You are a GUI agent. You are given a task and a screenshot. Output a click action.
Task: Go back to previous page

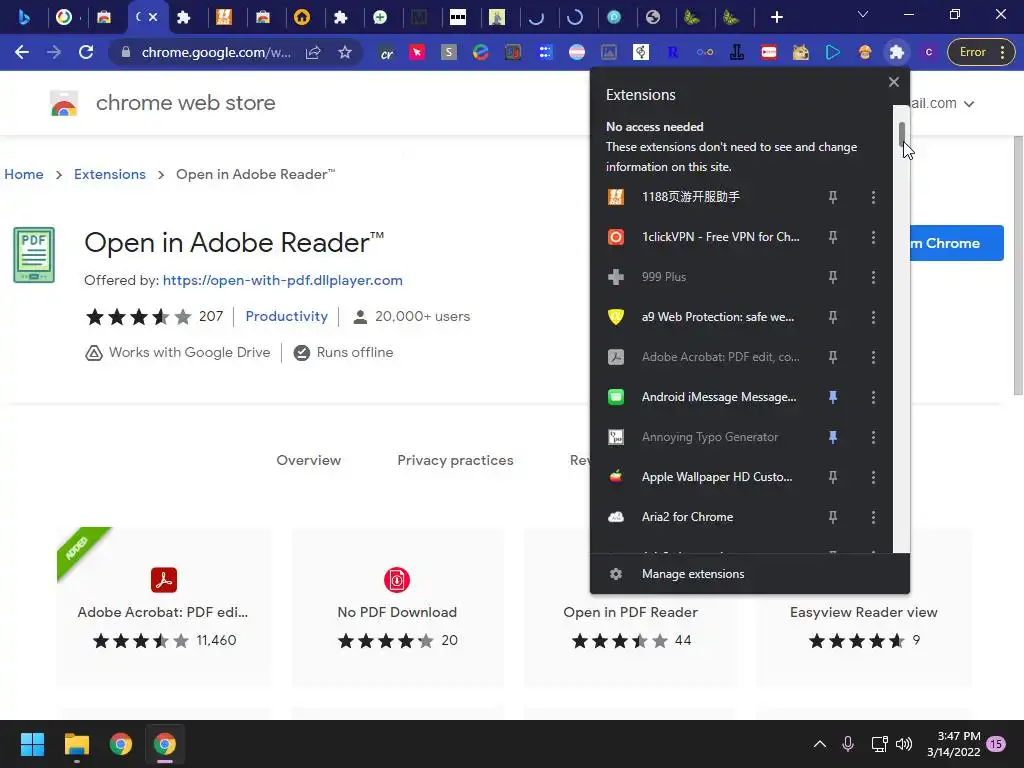[x=22, y=52]
